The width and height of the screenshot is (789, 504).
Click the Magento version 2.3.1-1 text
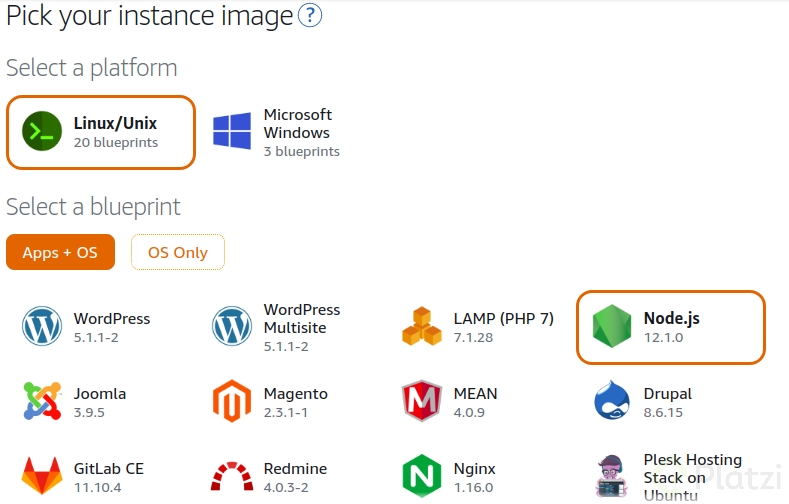286,412
